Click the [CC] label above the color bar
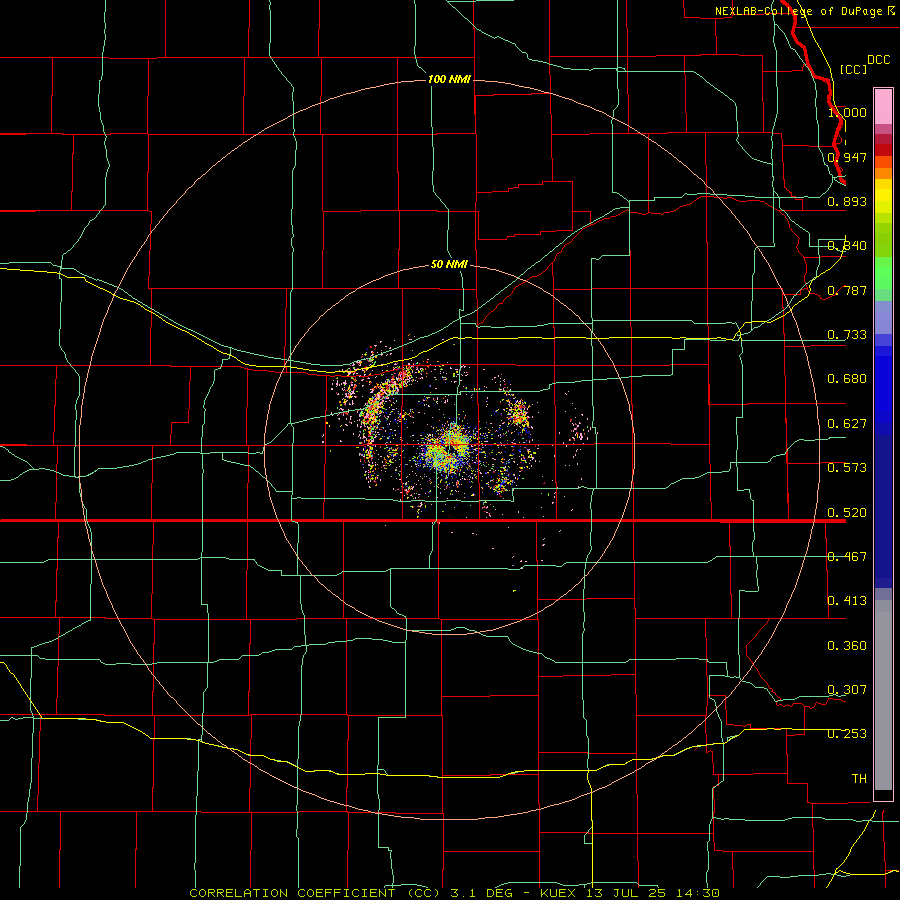Viewport: 900px width, 900px height. point(853,69)
